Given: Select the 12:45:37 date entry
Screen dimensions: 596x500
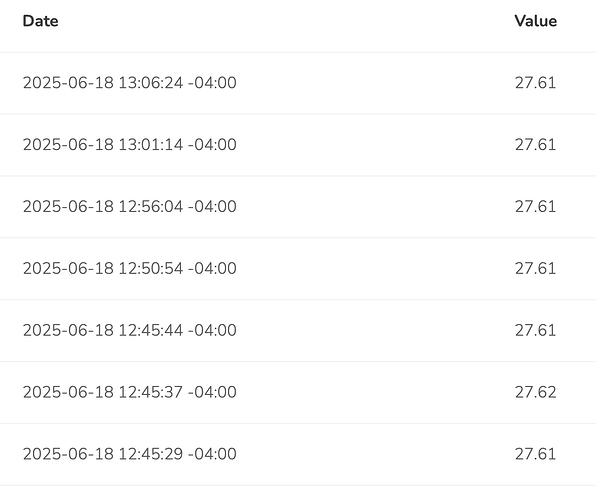Looking at the screenshot, I should [130, 392].
